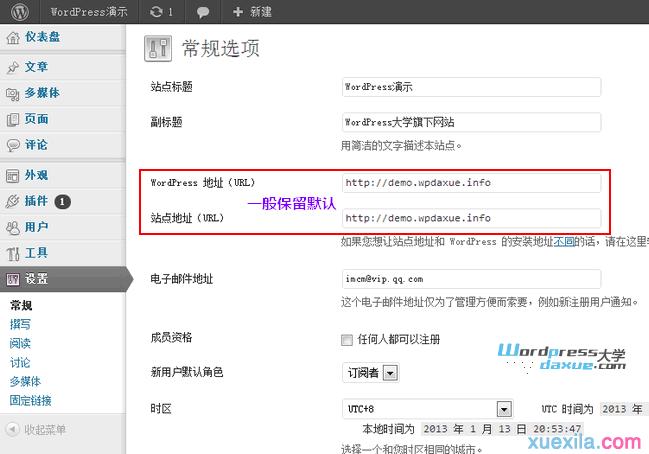Toggle the 任何人都可以注册 checkbox

point(347,340)
